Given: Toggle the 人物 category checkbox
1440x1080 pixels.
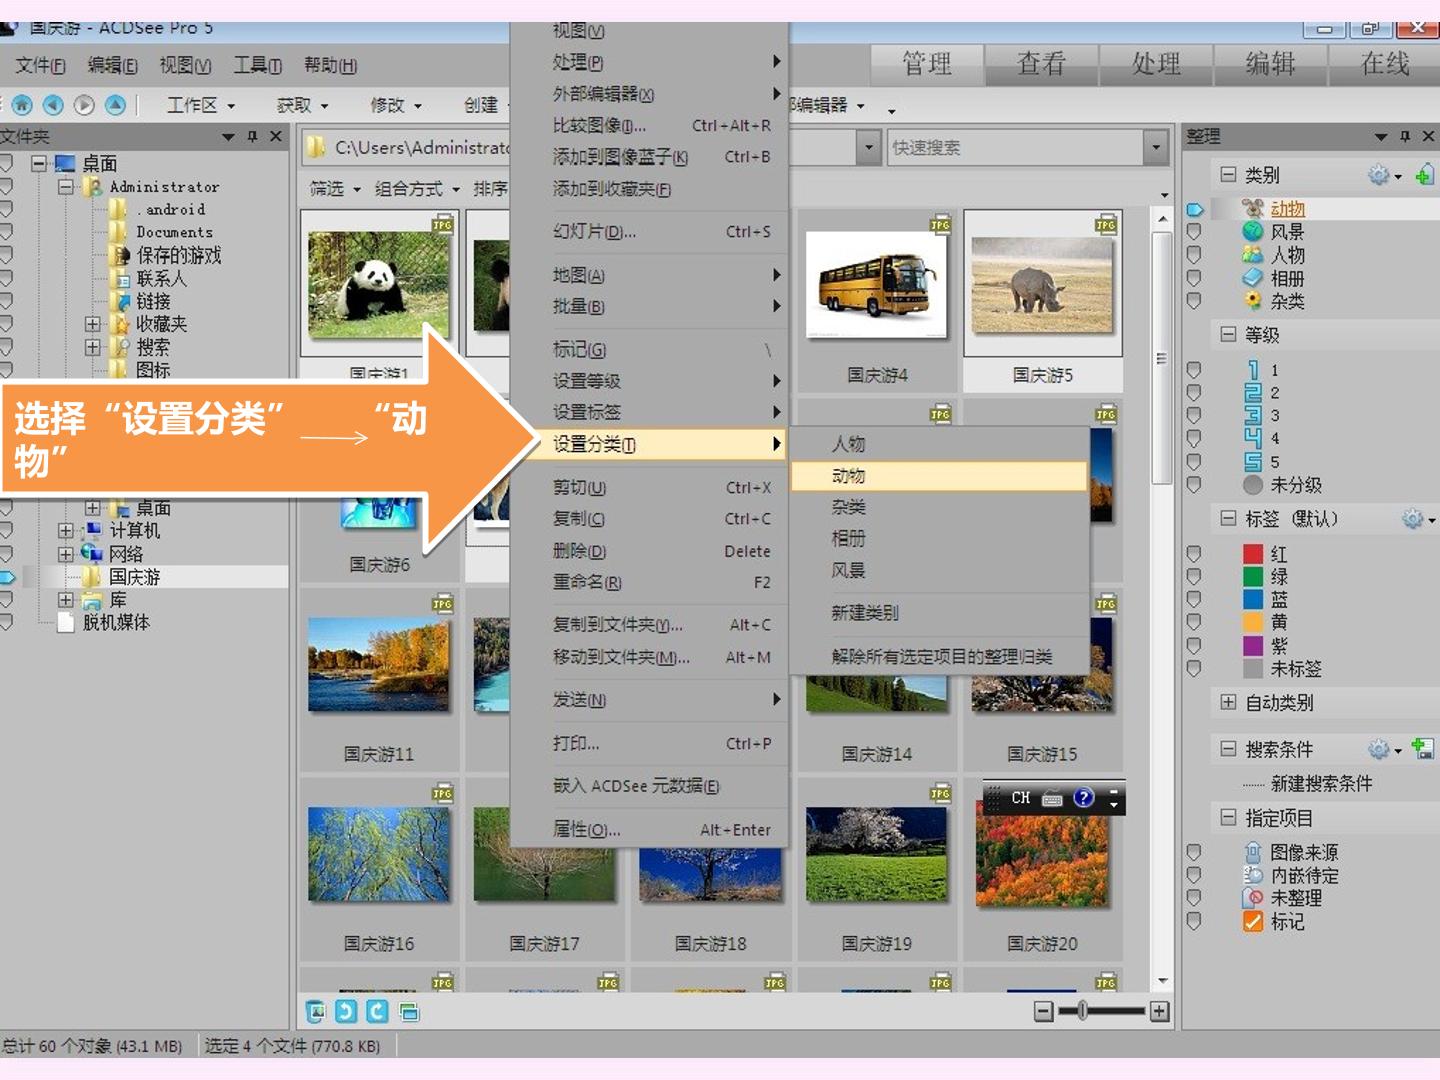Looking at the screenshot, I should pyautogui.click(x=1193, y=255).
